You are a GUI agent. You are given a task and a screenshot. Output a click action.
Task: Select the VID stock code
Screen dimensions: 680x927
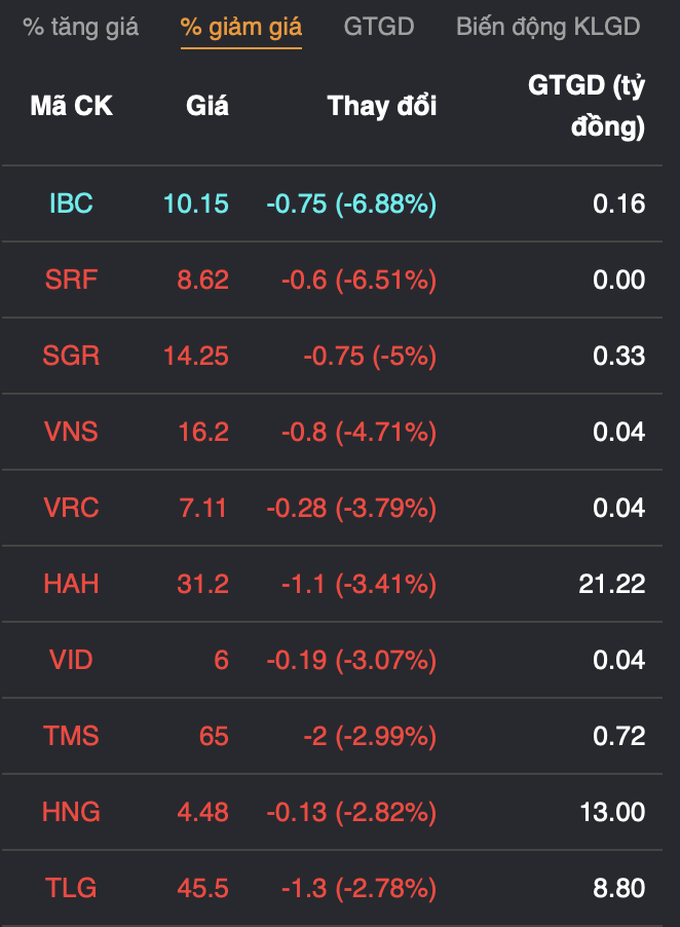[x=72, y=660]
